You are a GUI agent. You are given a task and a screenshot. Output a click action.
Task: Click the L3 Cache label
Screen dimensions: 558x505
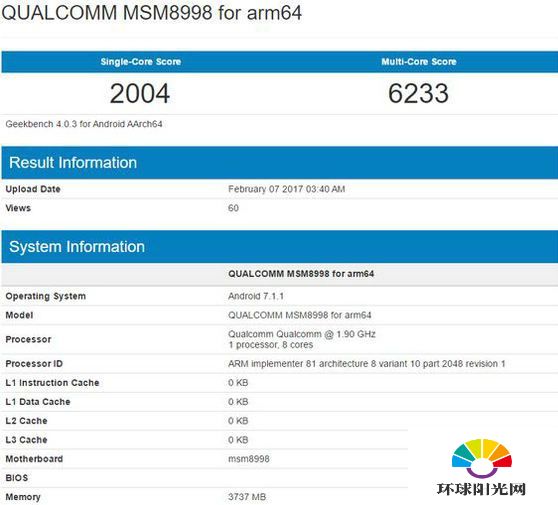26,440
